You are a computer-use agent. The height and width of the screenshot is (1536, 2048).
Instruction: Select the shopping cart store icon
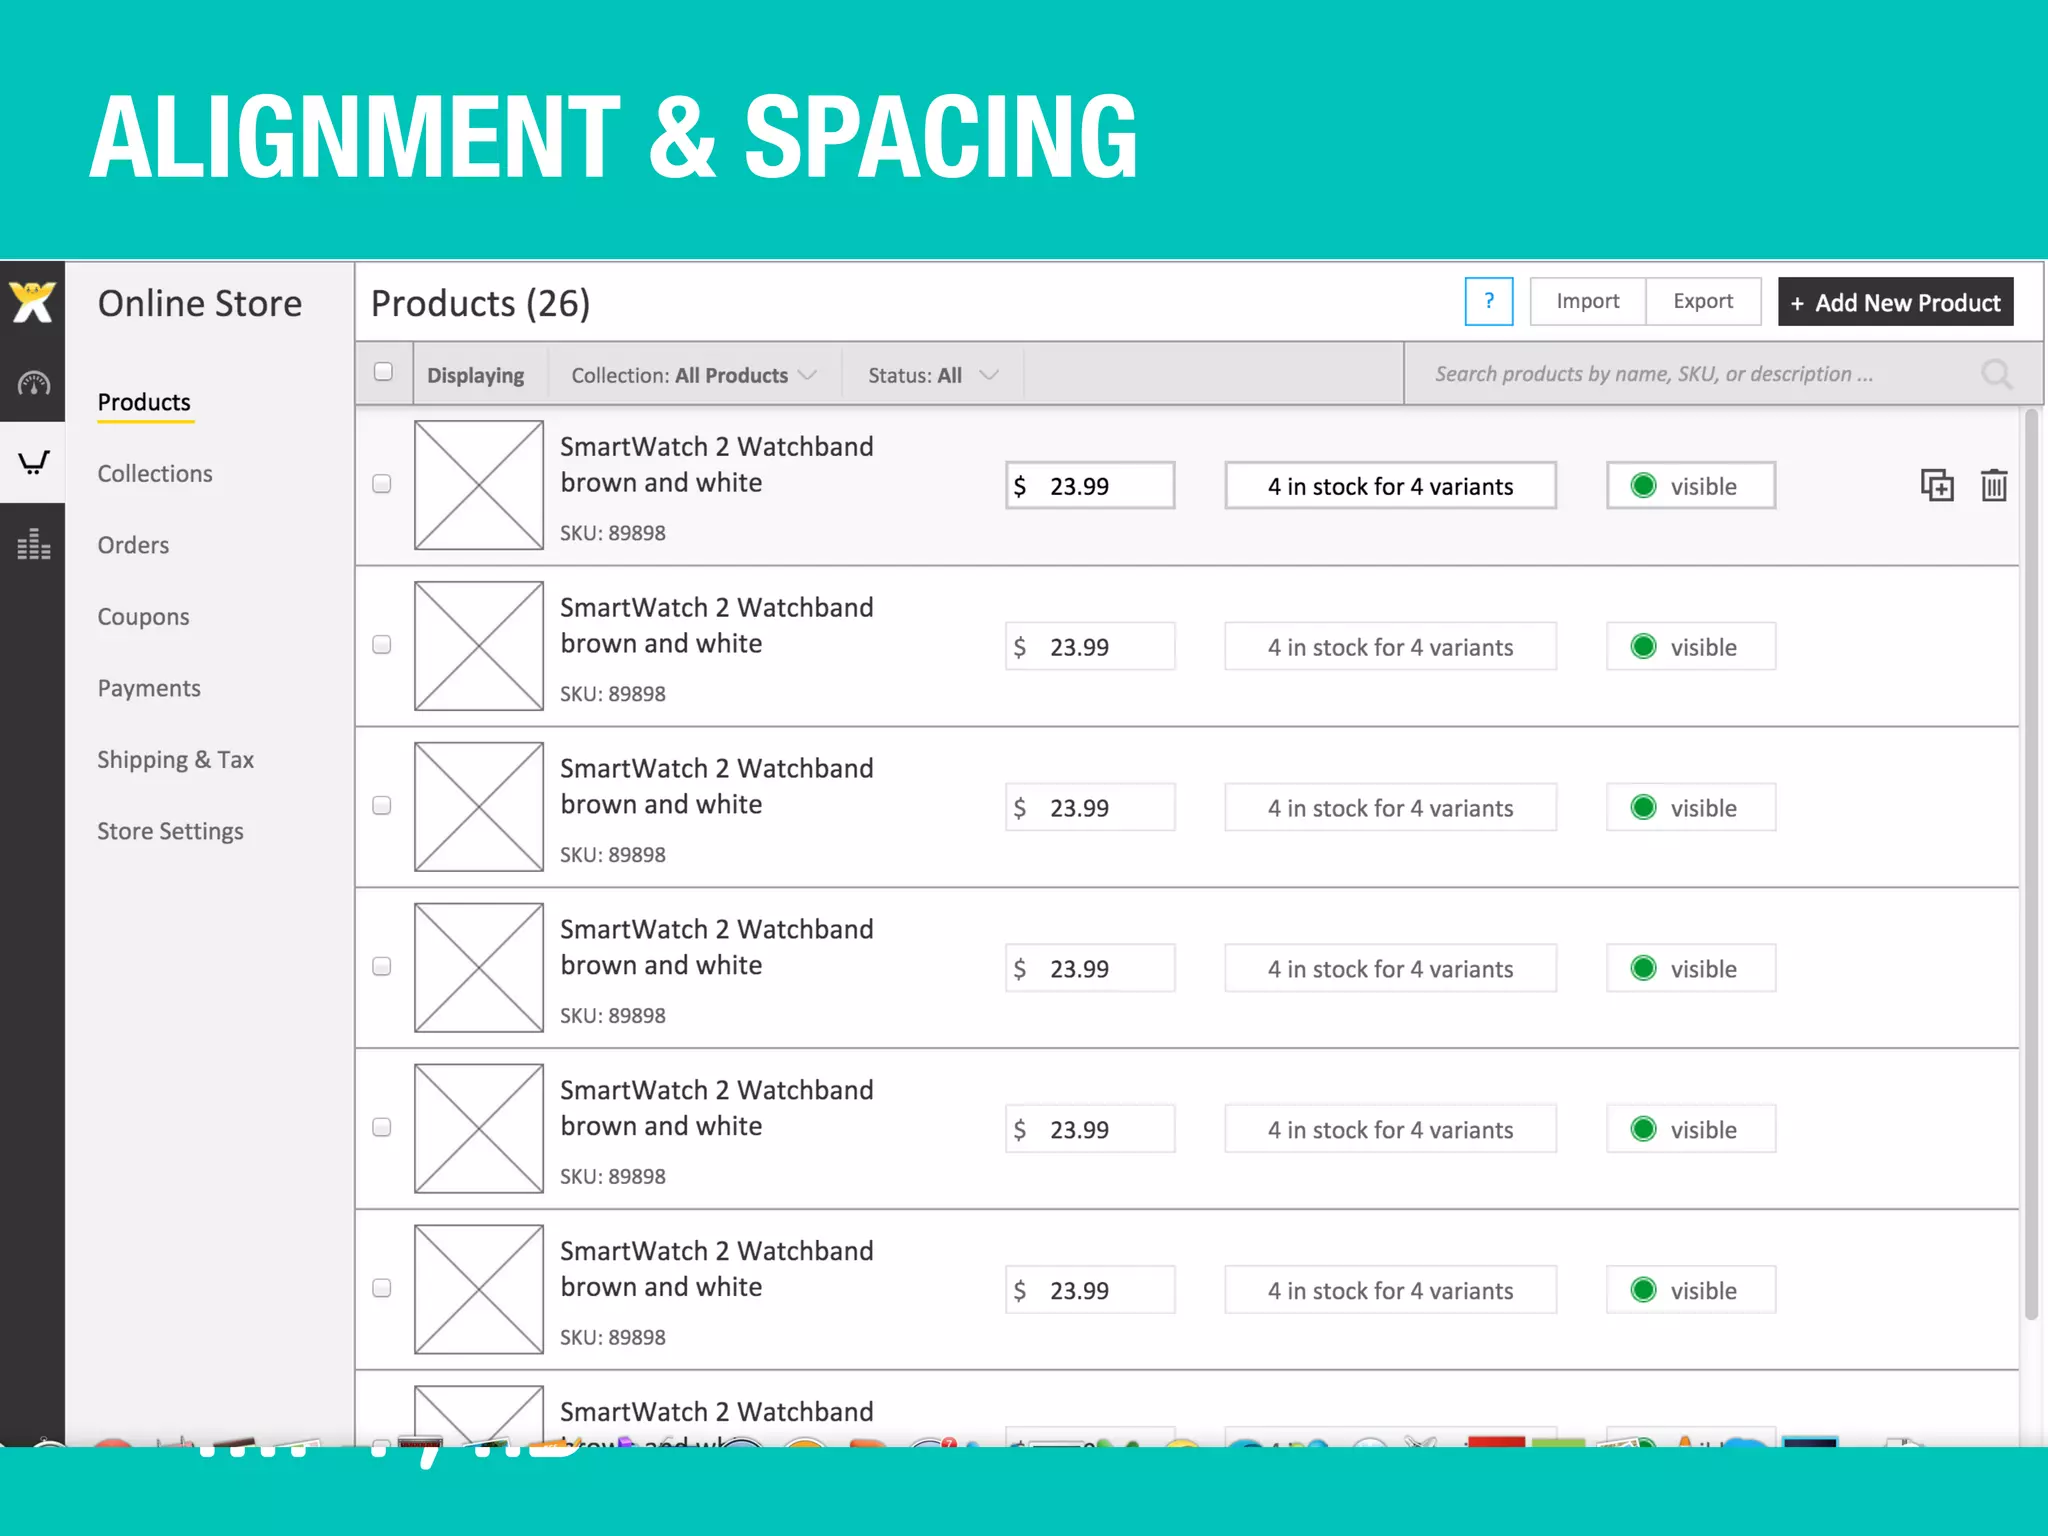33,462
